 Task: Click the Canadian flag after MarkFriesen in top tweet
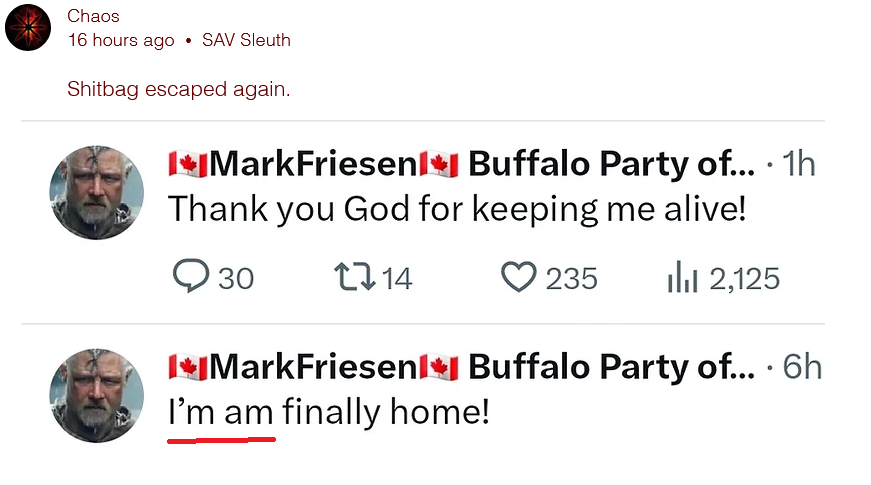coord(438,164)
